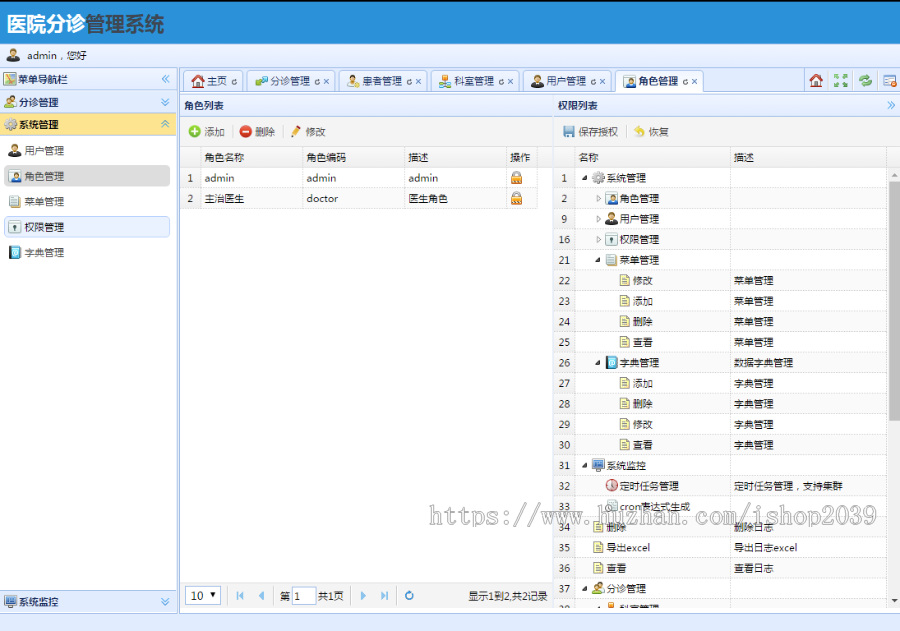Collapse the 菜单管理 tree node
The image size is (900, 631).
click(x=598, y=260)
